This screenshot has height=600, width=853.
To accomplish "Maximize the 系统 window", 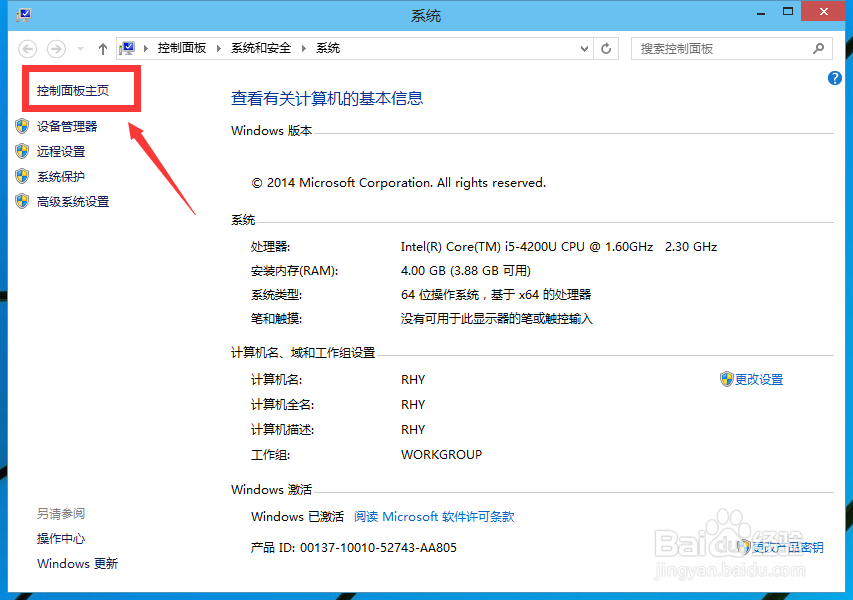I will pos(788,12).
